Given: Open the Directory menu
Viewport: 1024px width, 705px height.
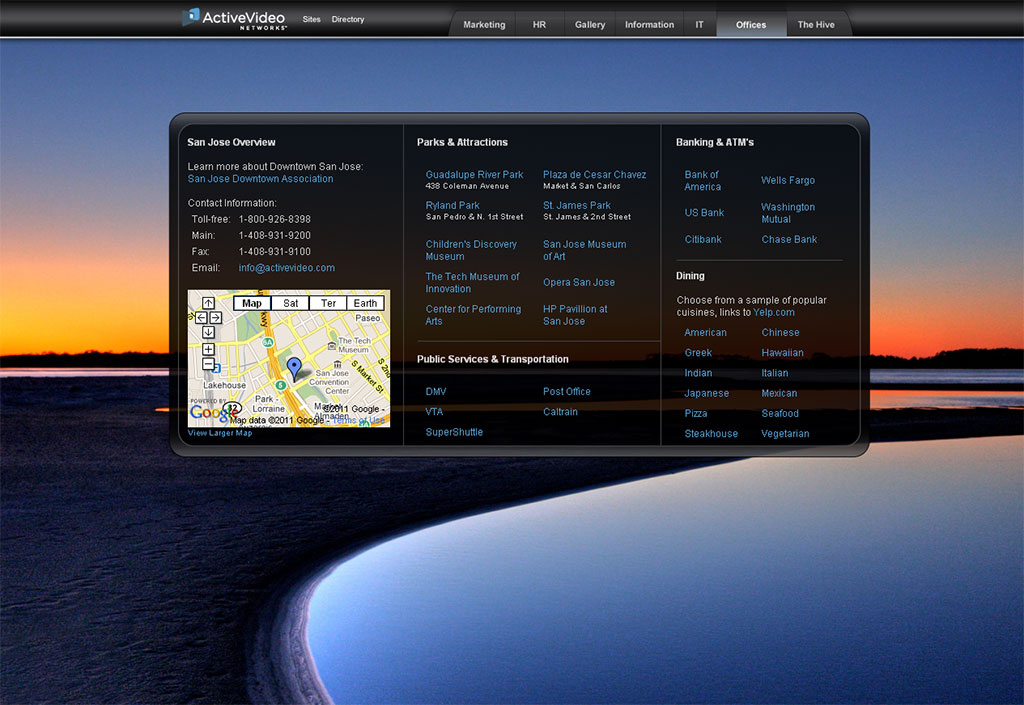Looking at the screenshot, I should point(347,20).
